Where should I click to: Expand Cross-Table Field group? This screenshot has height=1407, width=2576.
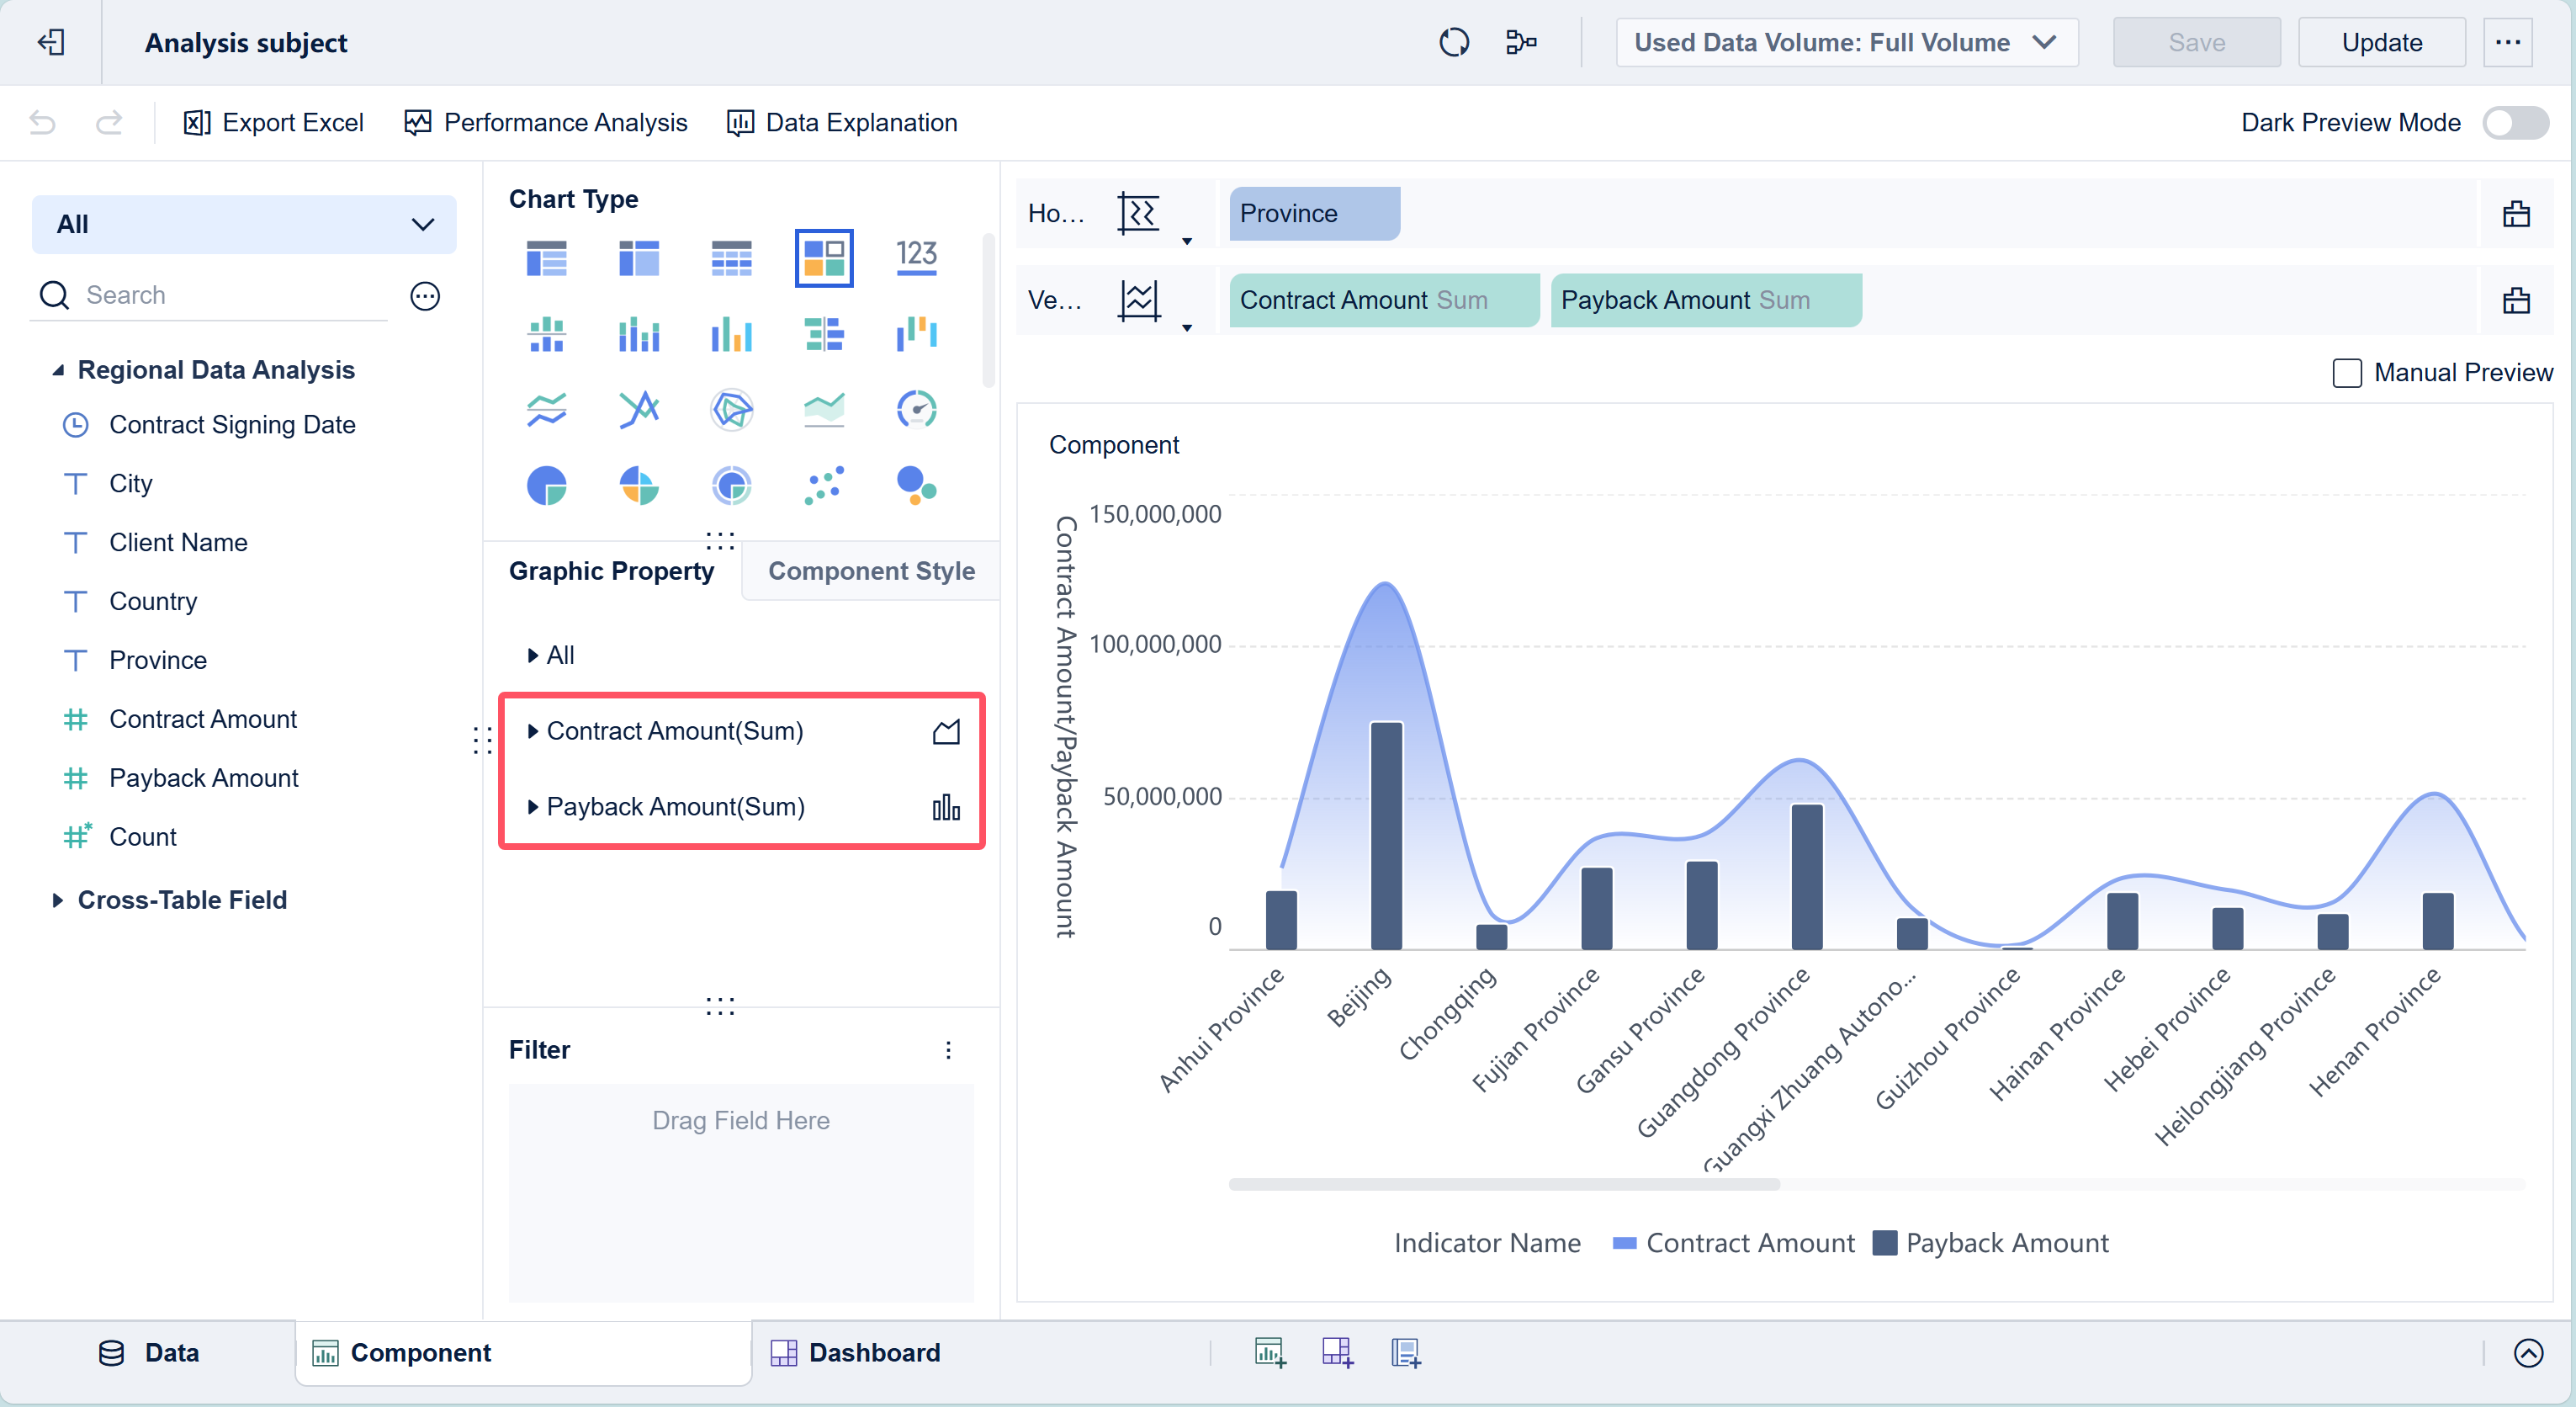click(x=58, y=900)
